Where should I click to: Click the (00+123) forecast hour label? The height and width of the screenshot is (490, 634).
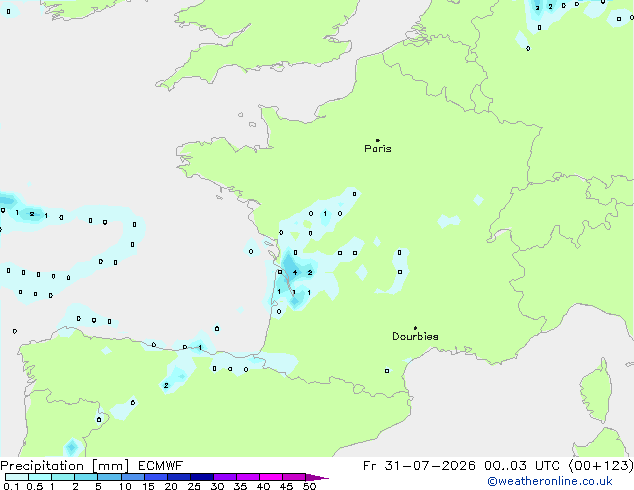tap(601, 466)
